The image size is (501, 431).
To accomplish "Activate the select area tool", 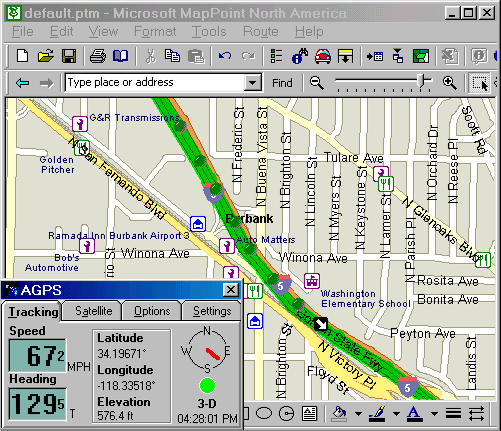I will 480,83.
